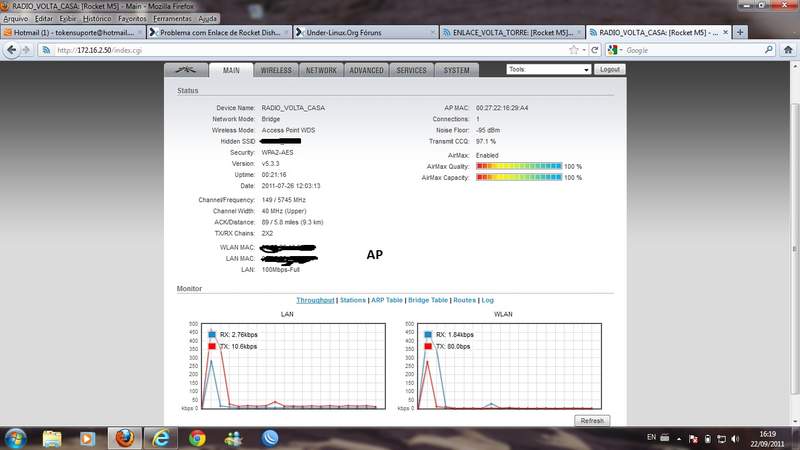
Task: Click the bookmark star icon
Action: (574, 50)
